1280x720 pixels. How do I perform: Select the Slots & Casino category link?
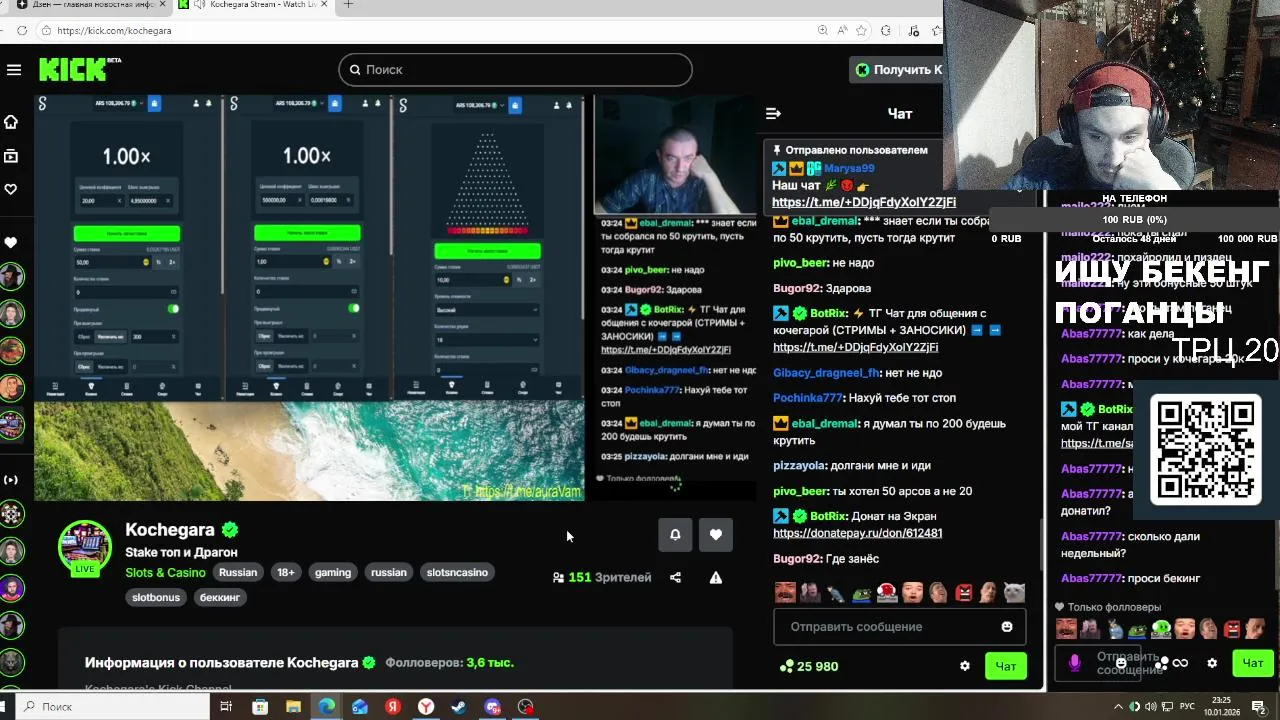pos(165,573)
